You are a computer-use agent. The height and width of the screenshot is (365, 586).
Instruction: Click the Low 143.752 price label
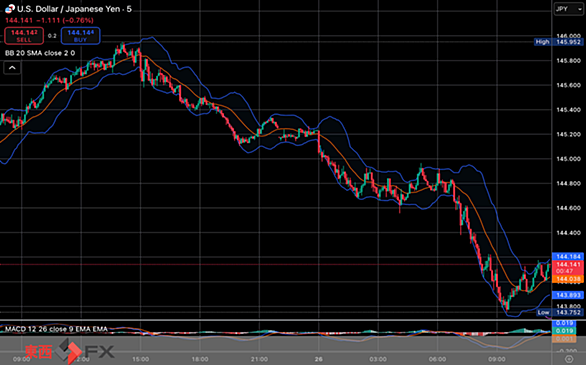tap(559, 312)
